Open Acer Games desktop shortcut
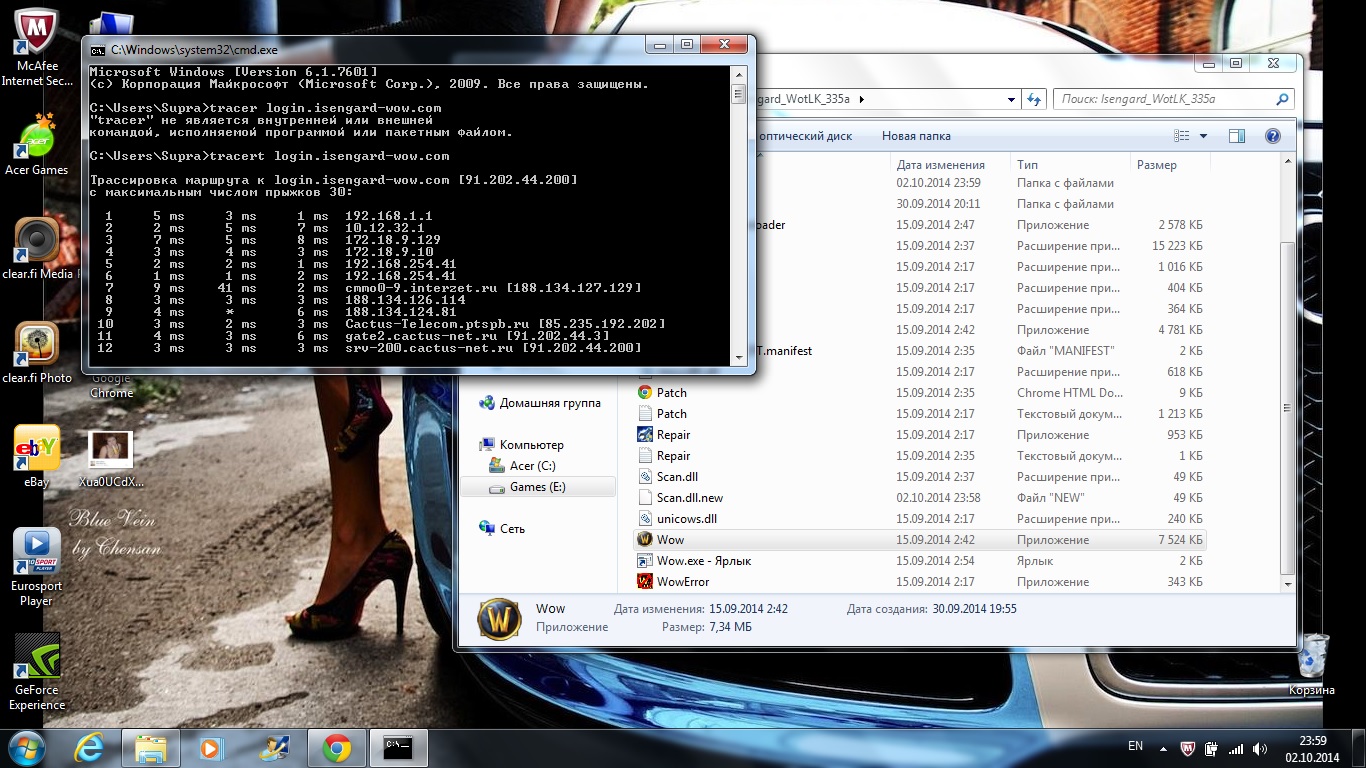Image resolution: width=1366 pixels, height=768 pixels. coord(37,145)
